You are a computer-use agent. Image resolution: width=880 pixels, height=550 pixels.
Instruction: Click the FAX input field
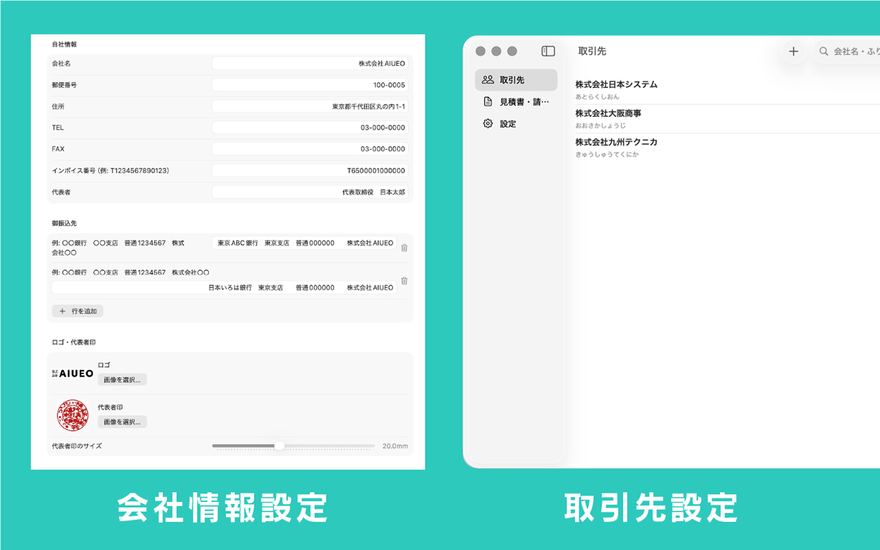(310, 149)
